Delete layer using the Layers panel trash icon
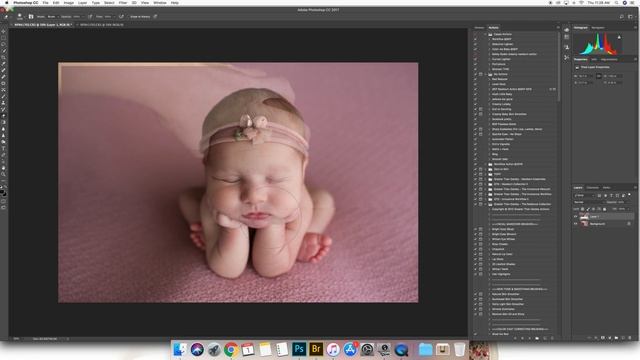 tap(630, 338)
